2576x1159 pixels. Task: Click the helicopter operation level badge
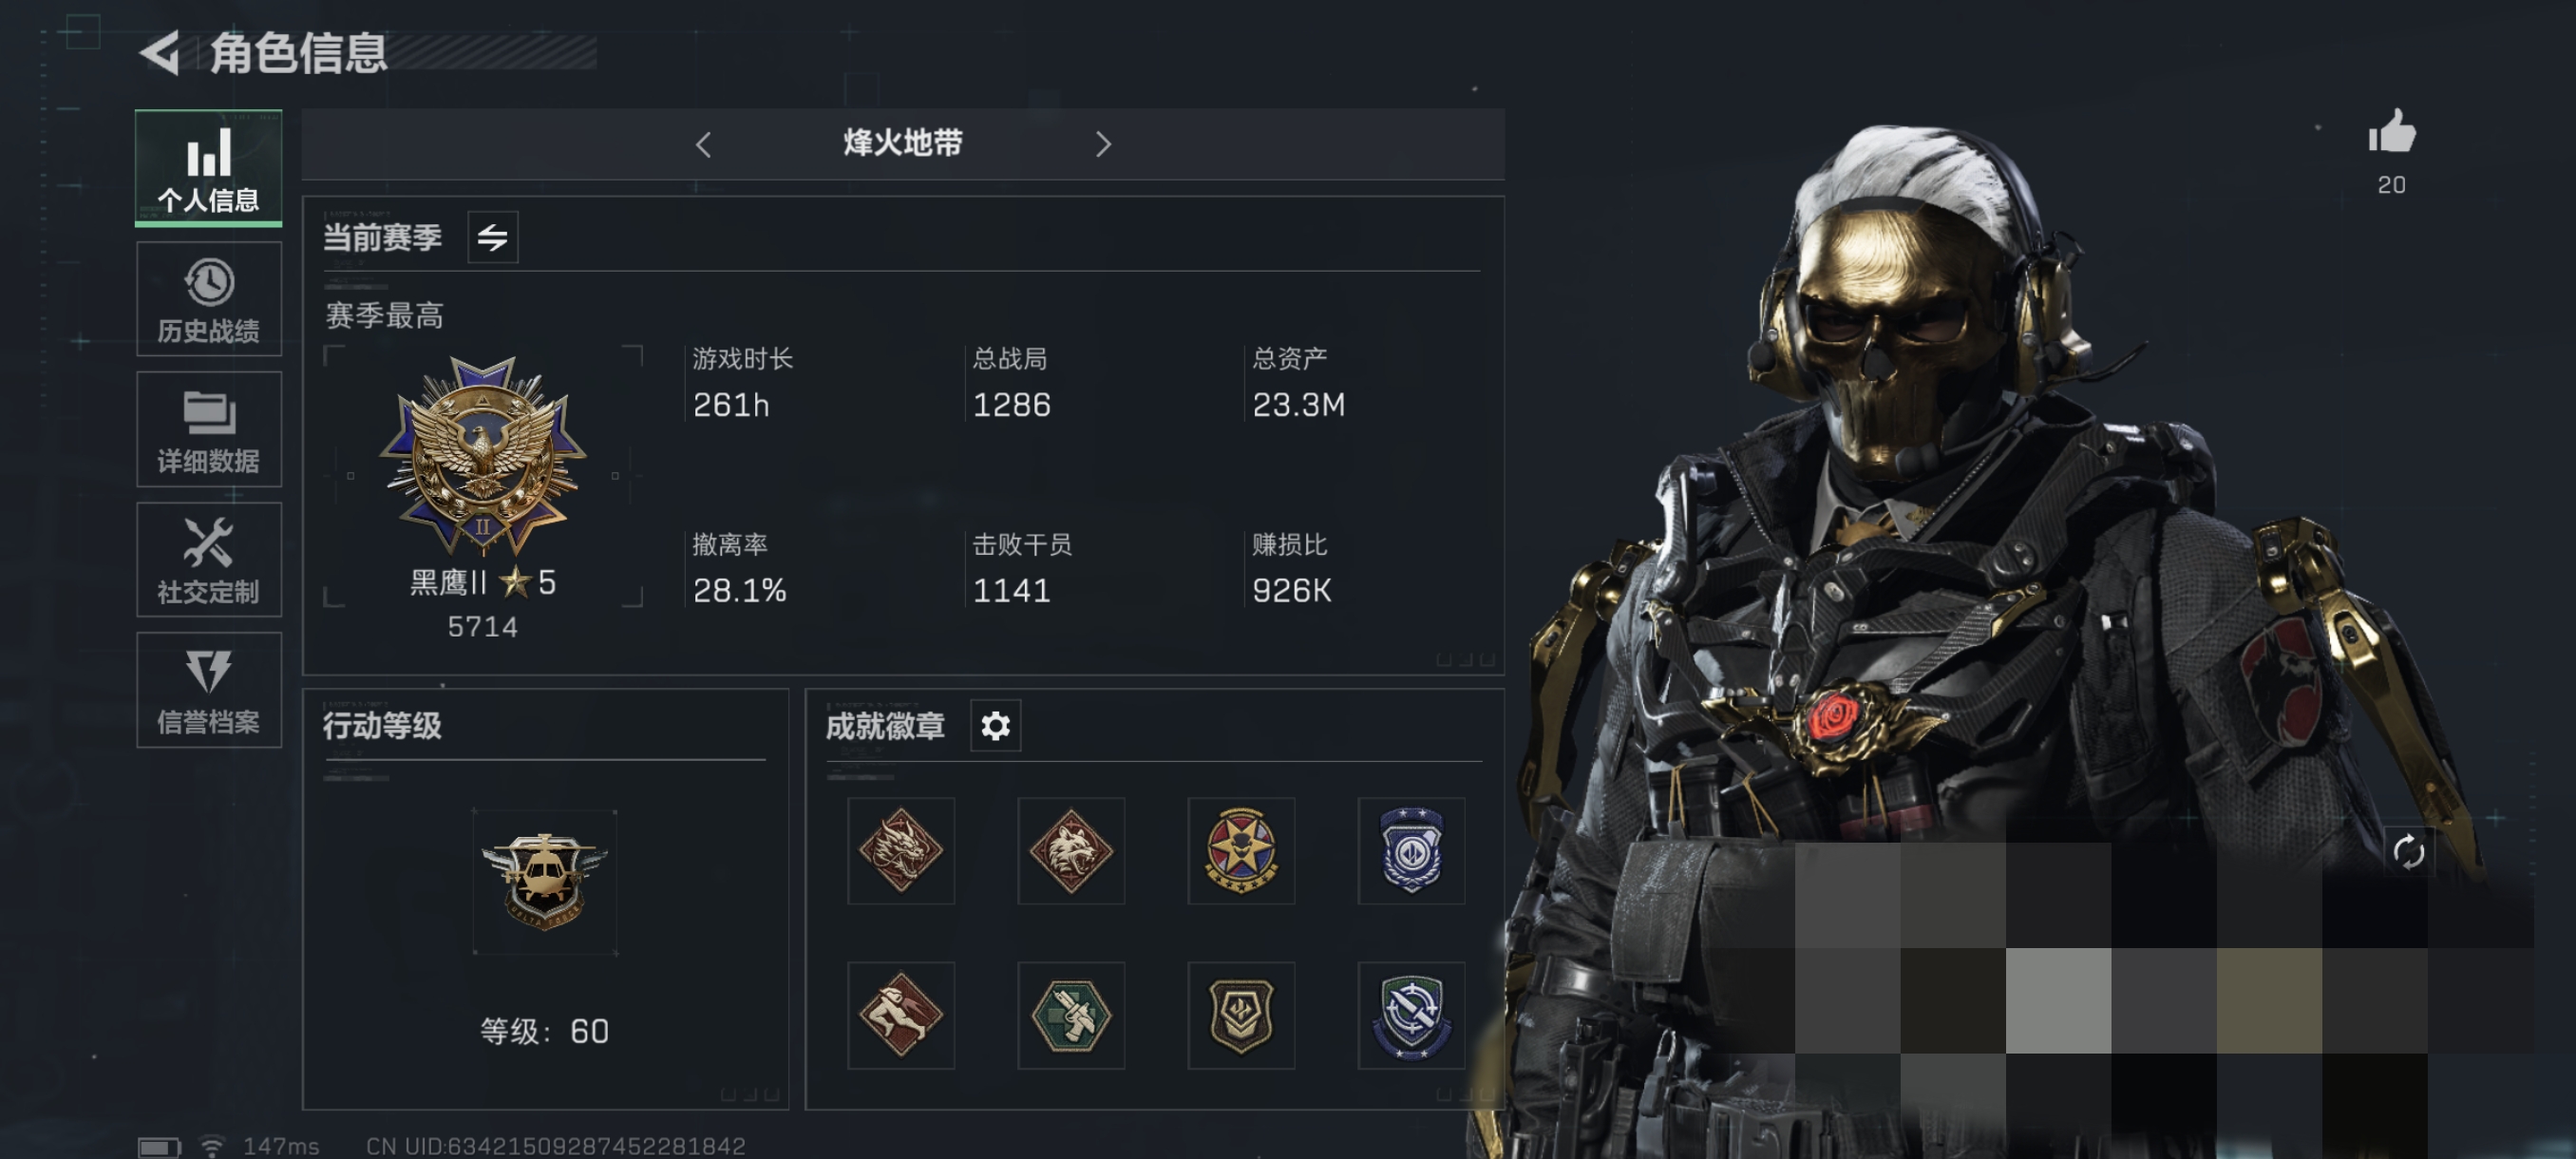tap(544, 881)
